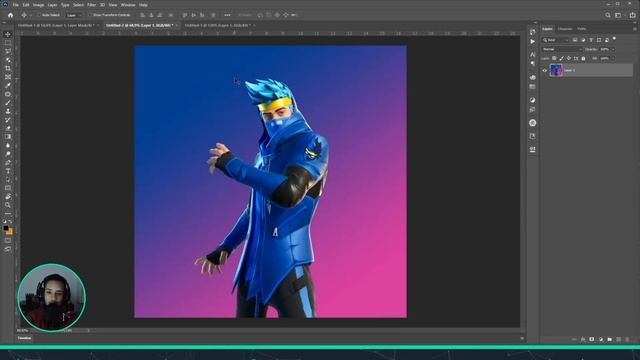The height and width of the screenshot is (360, 640).
Task: Select the Spot Healing Brush tool
Action: 8,94
